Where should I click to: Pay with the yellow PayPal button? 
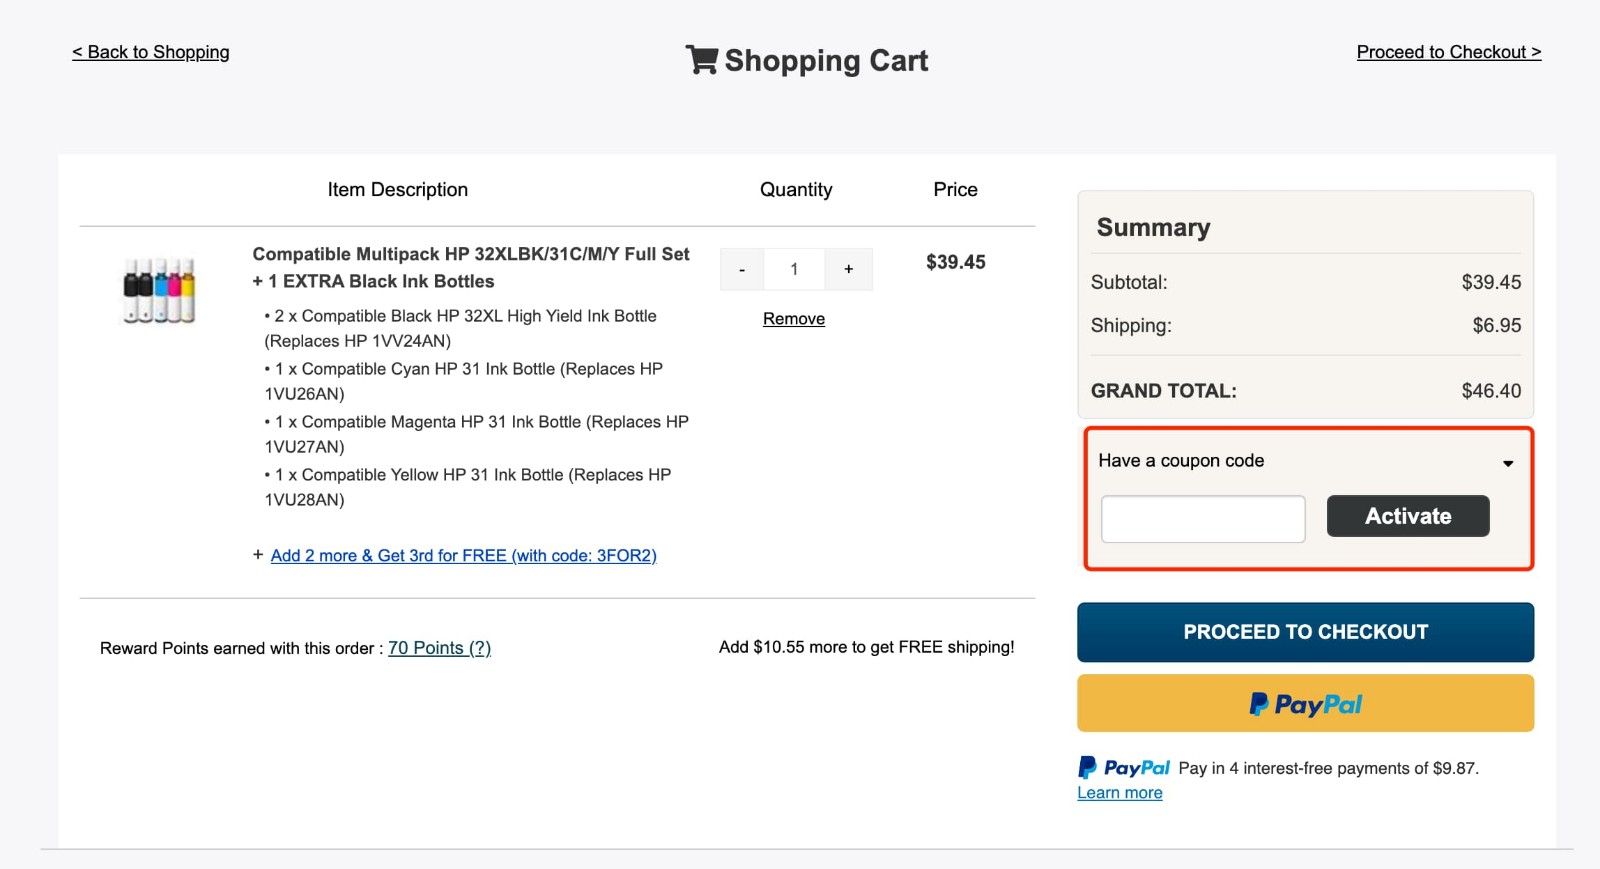[x=1305, y=703]
